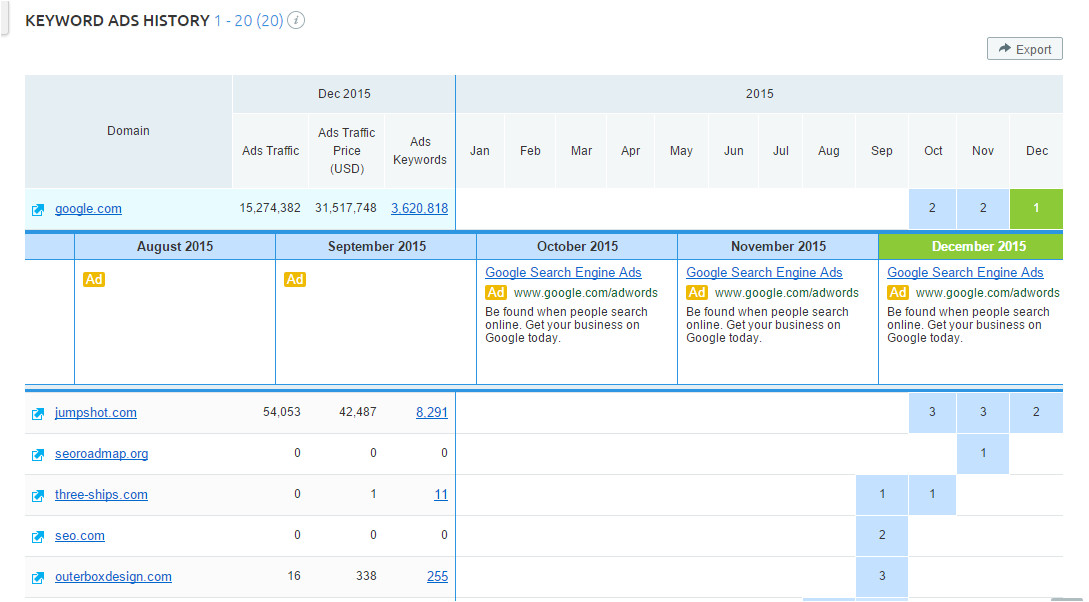Open the 3,620,818 ads keywords link
Screen dimensions: 1089x602
pyautogui.click(x=419, y=209)
